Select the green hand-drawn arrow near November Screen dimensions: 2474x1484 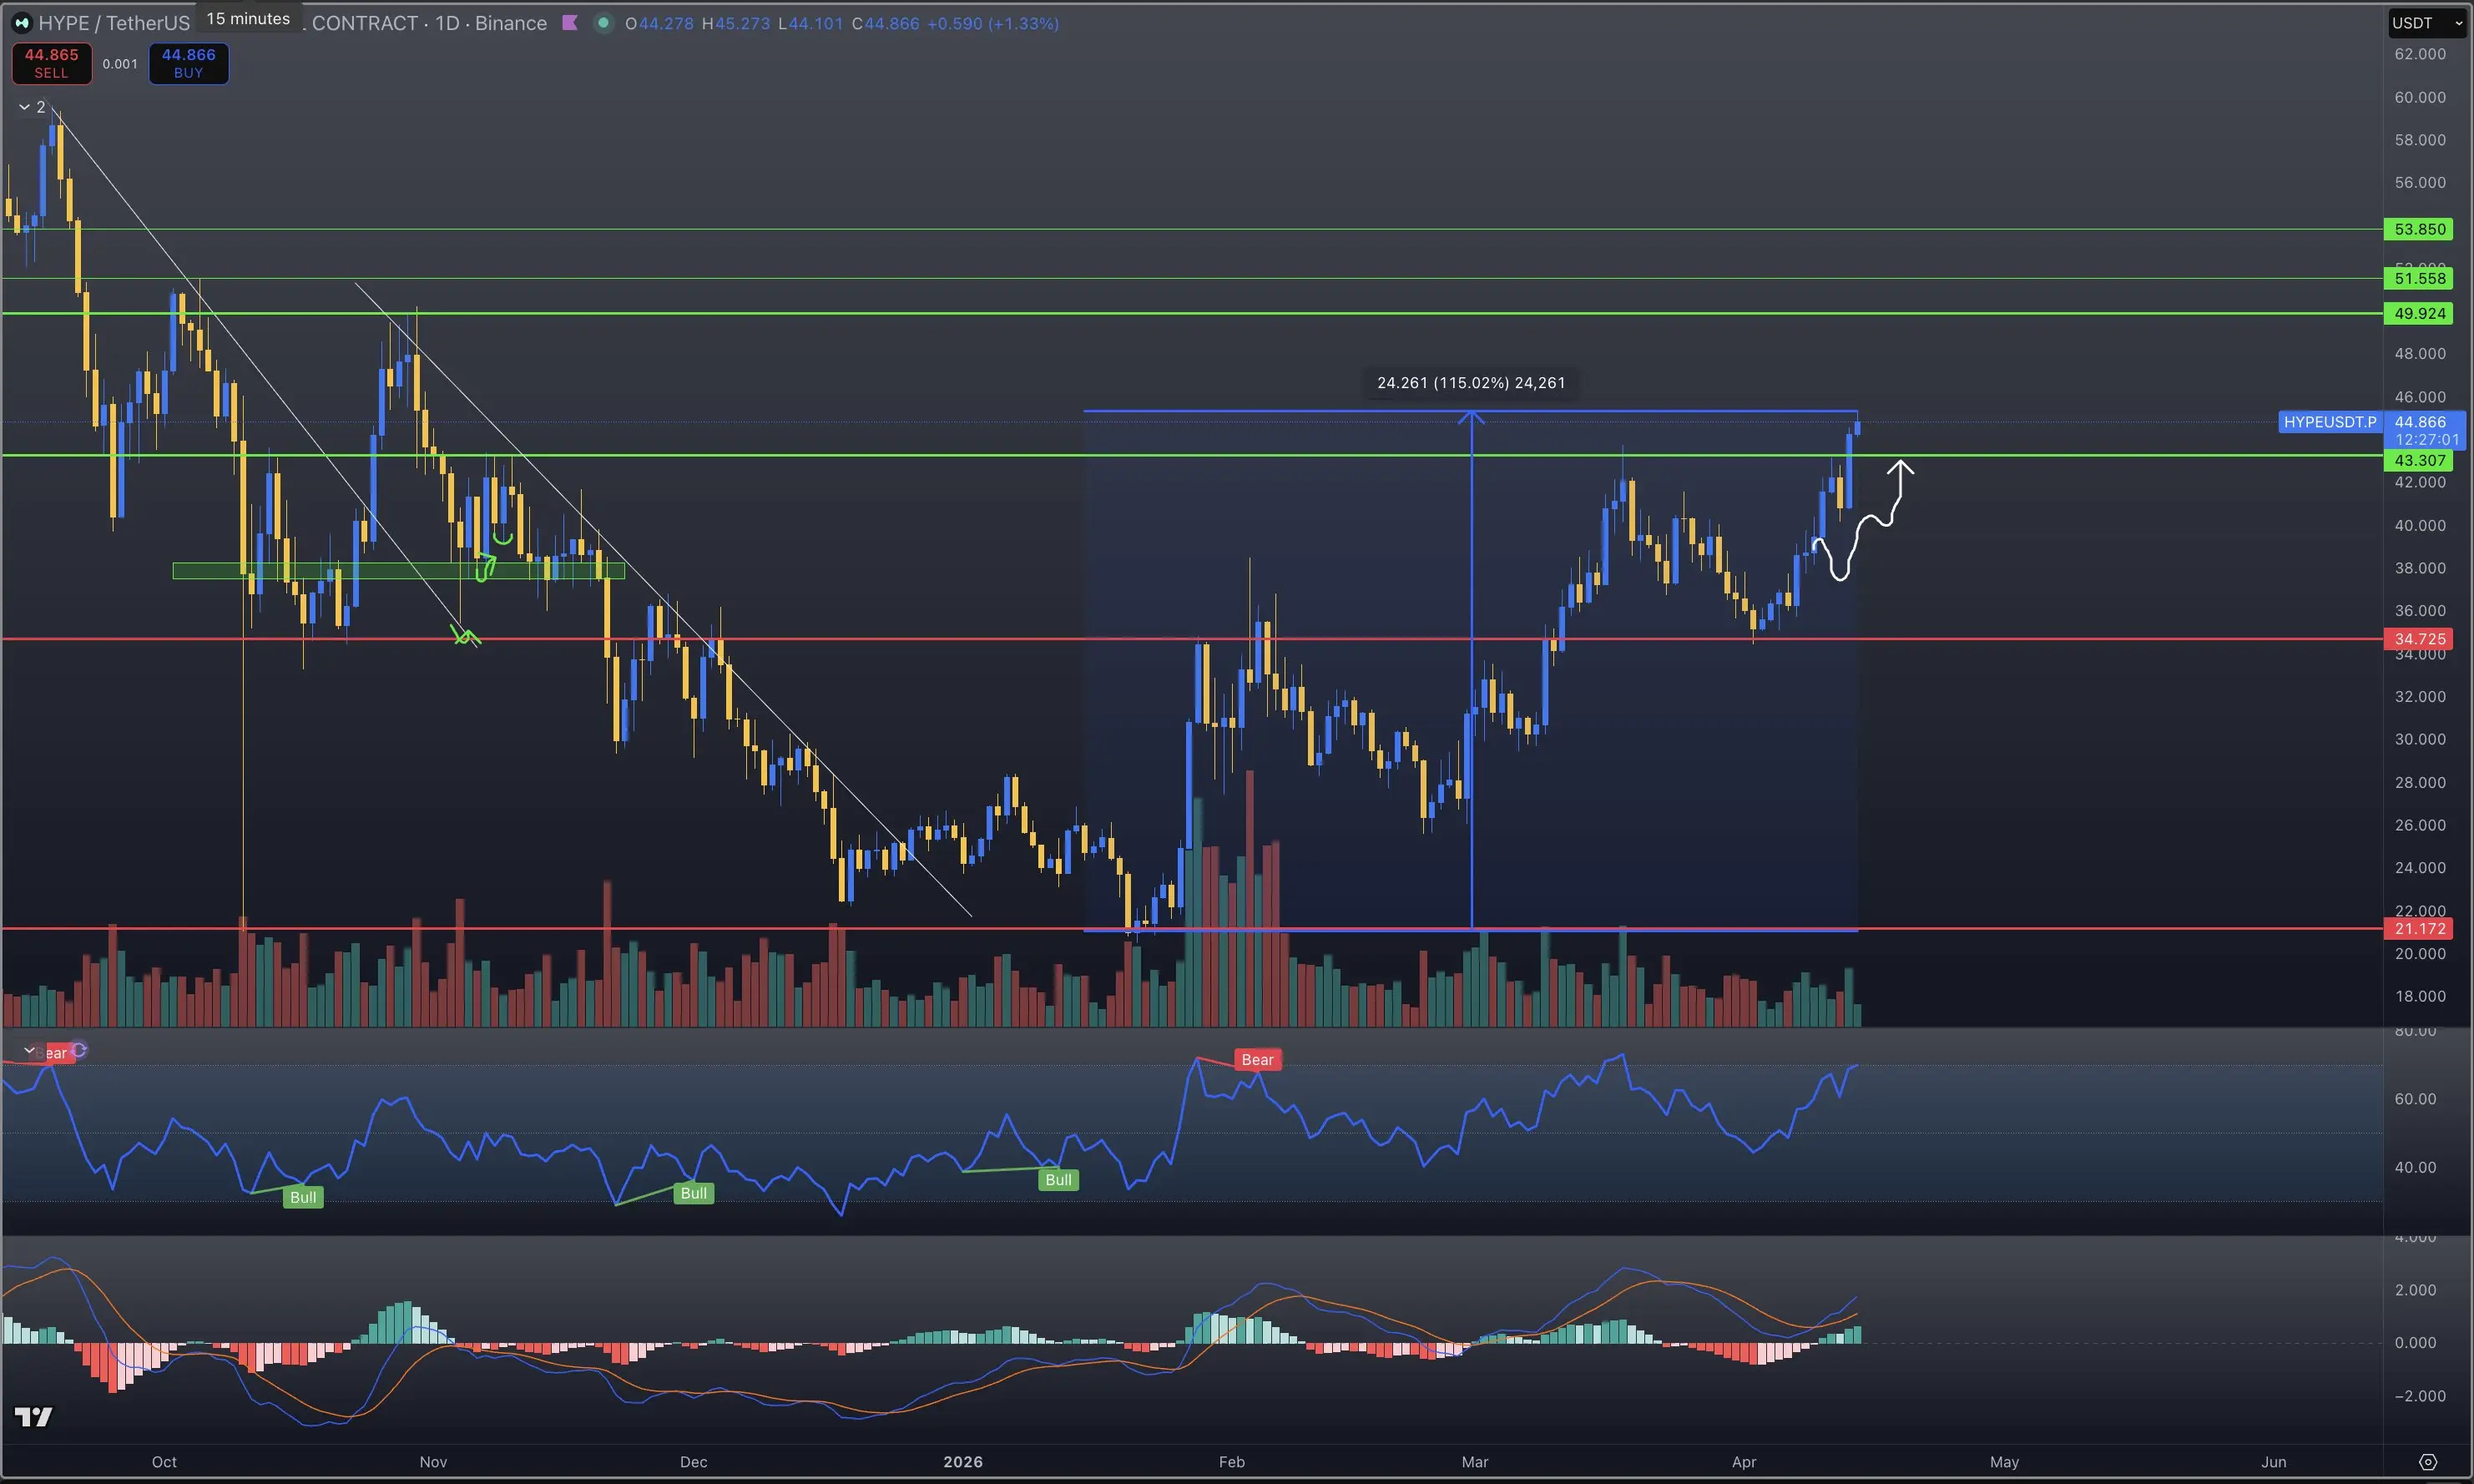(x=486, y=568)
